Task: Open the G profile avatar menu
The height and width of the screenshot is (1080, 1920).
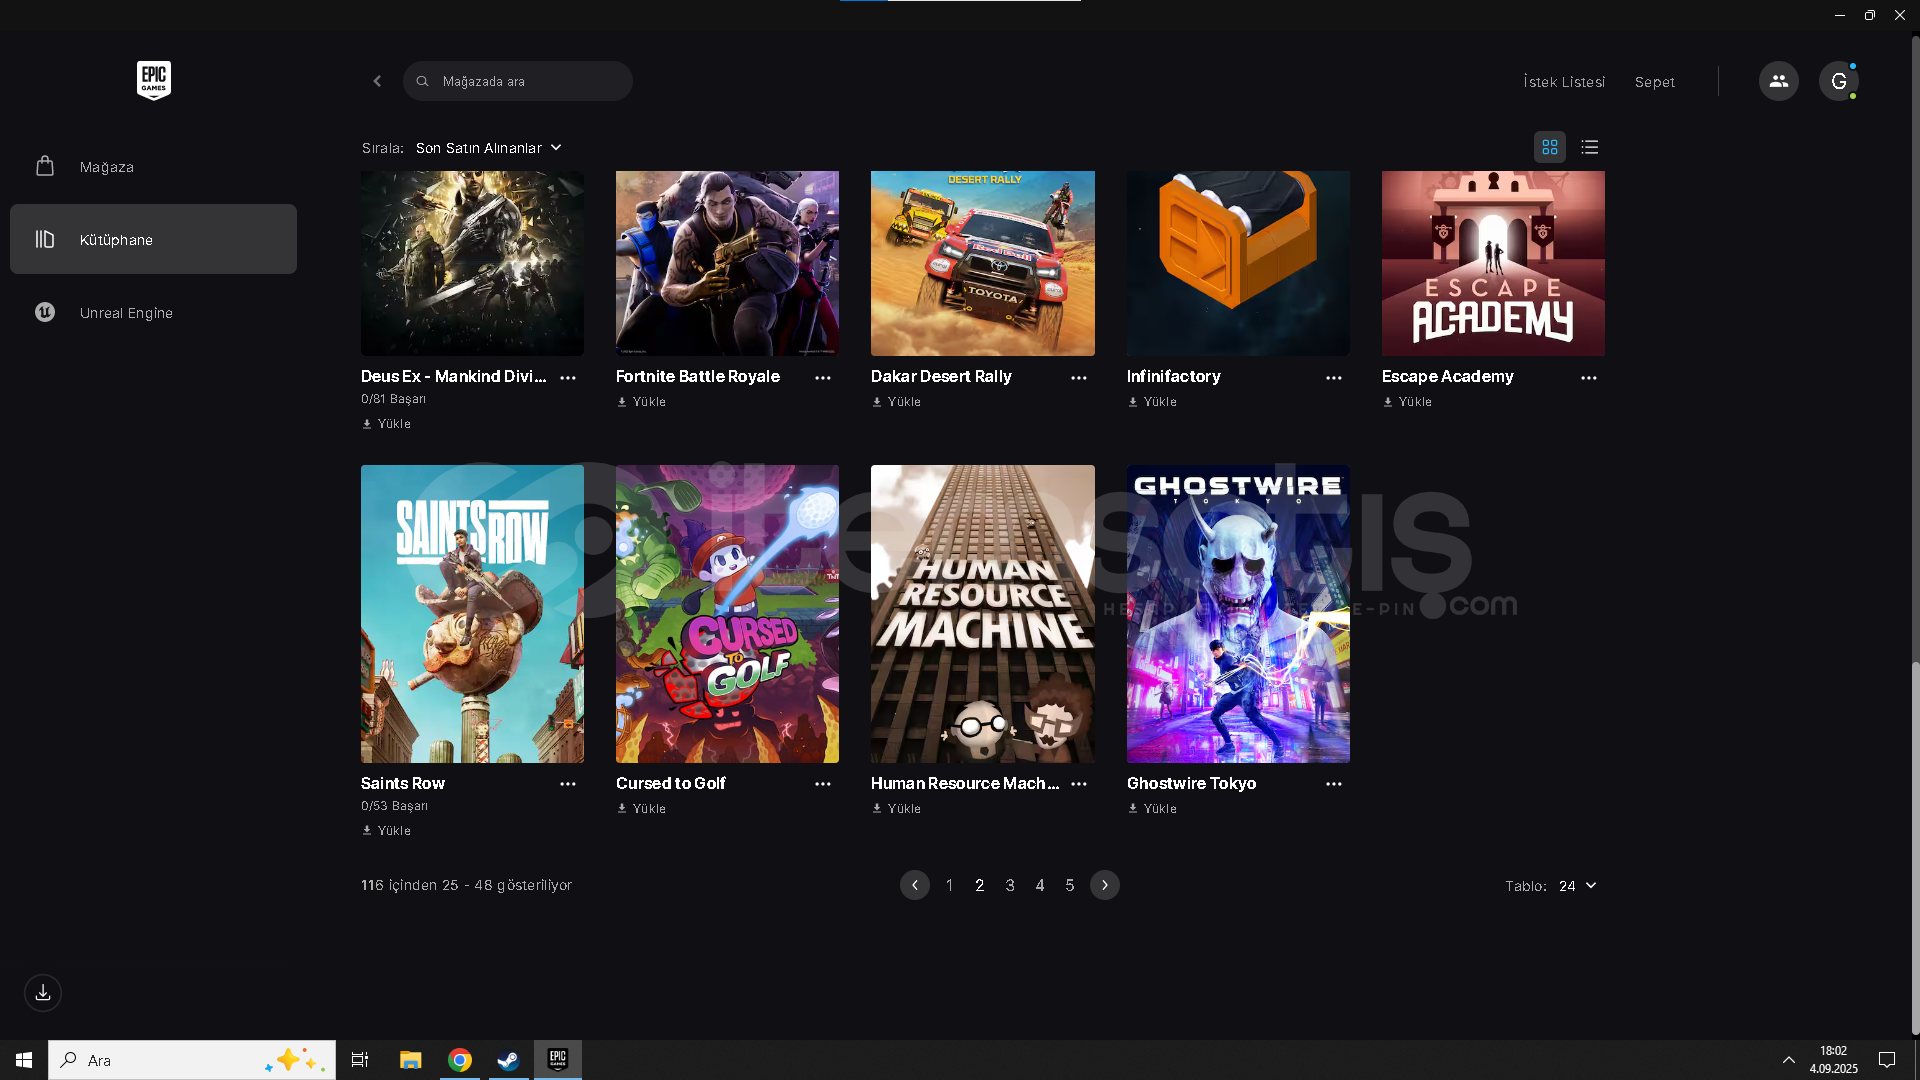Action: point(1838,81)
